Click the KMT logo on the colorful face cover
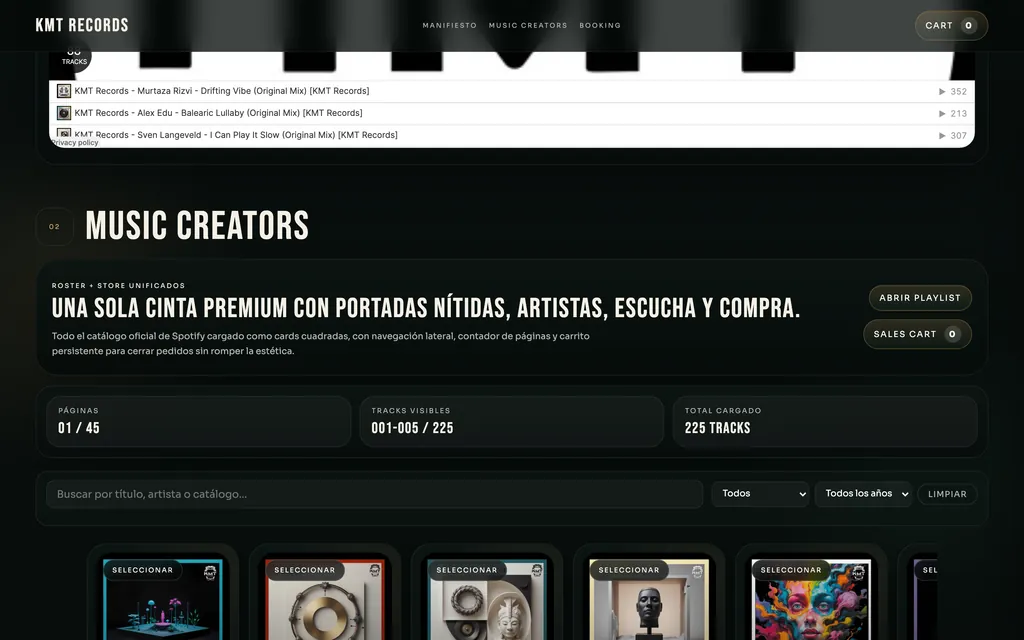Viewport: 1024px width, 640px height. 858,573
